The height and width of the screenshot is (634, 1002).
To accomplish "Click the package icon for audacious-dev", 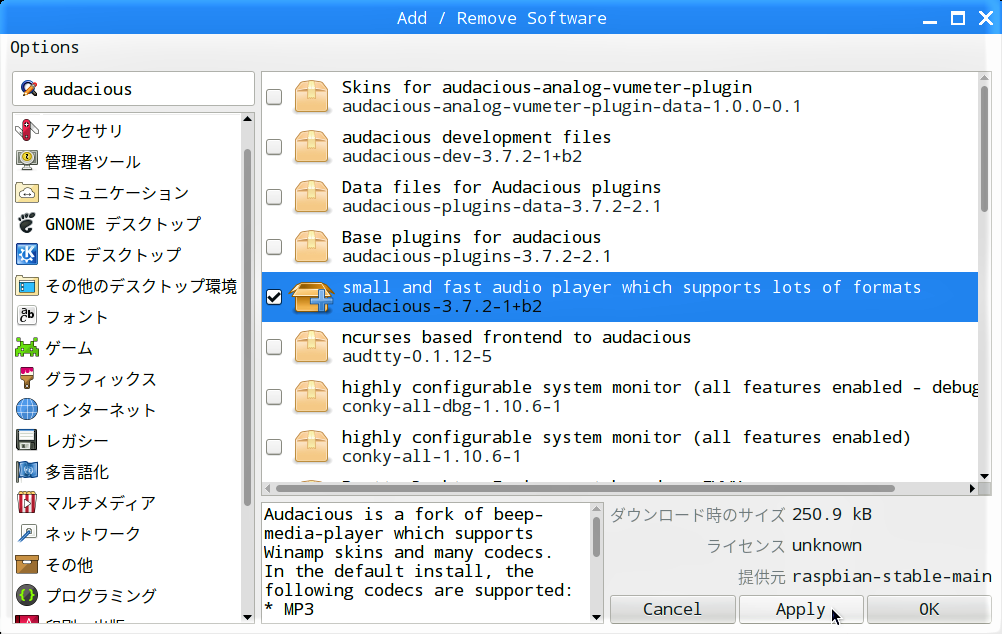I will (311, 146).
